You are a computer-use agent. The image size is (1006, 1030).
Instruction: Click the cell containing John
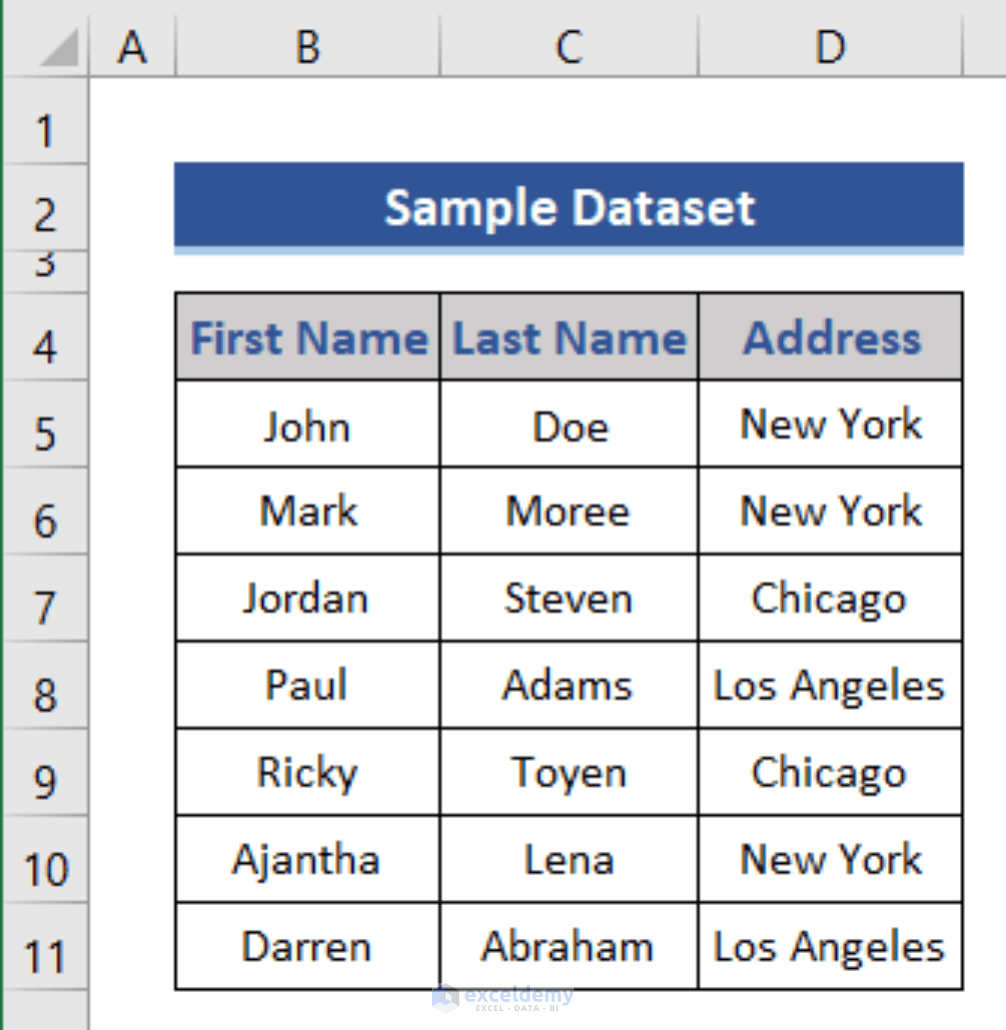coord(306,424)
